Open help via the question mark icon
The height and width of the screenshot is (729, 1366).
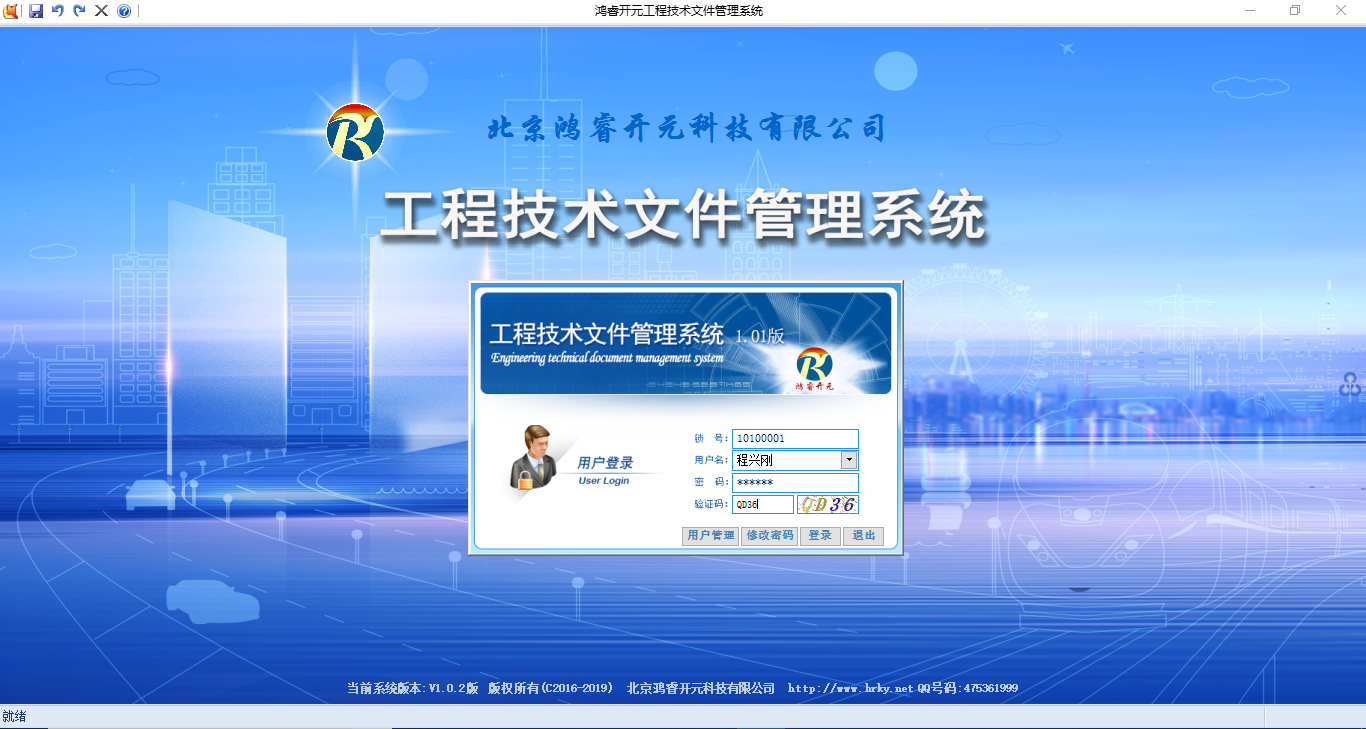124,11
